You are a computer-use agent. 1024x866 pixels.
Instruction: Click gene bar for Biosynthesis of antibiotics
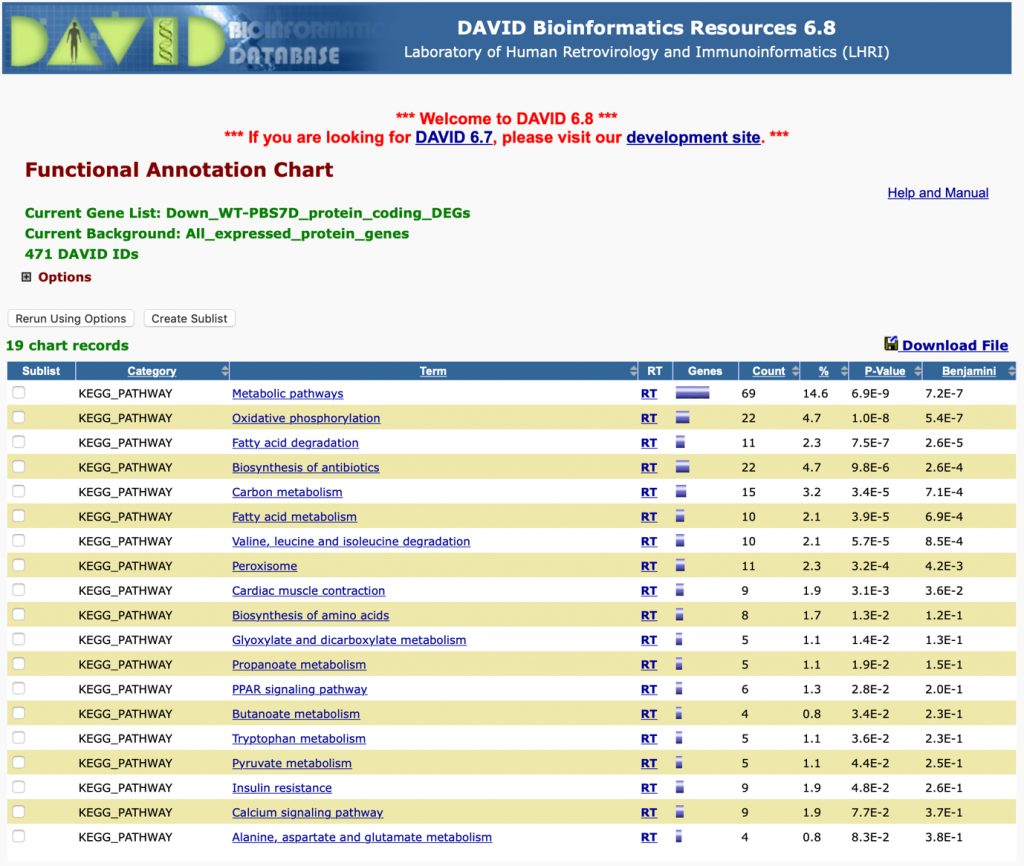[x=683, y=467]
